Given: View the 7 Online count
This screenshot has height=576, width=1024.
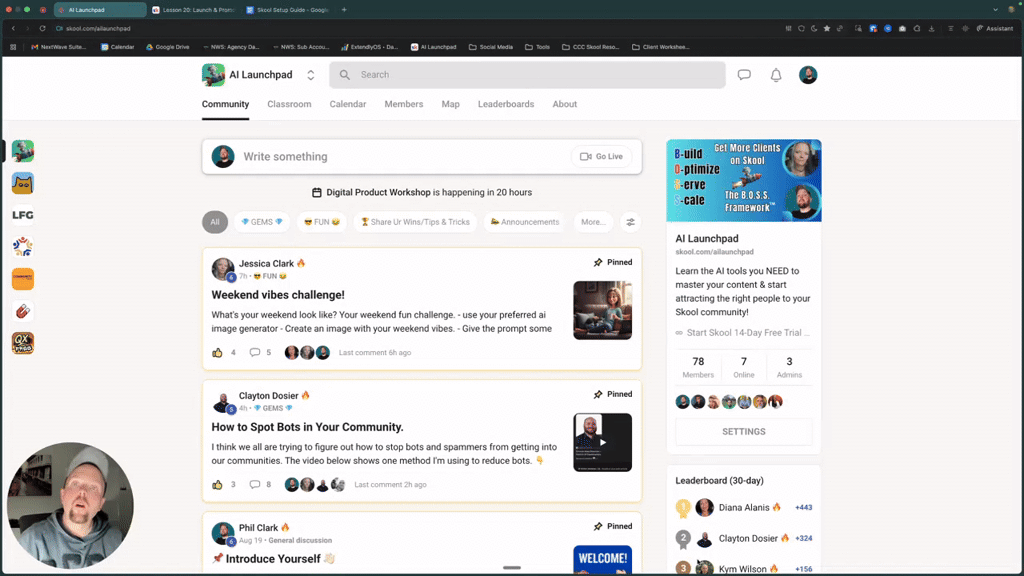Looking at the screenshot, I should coord(744,368).
